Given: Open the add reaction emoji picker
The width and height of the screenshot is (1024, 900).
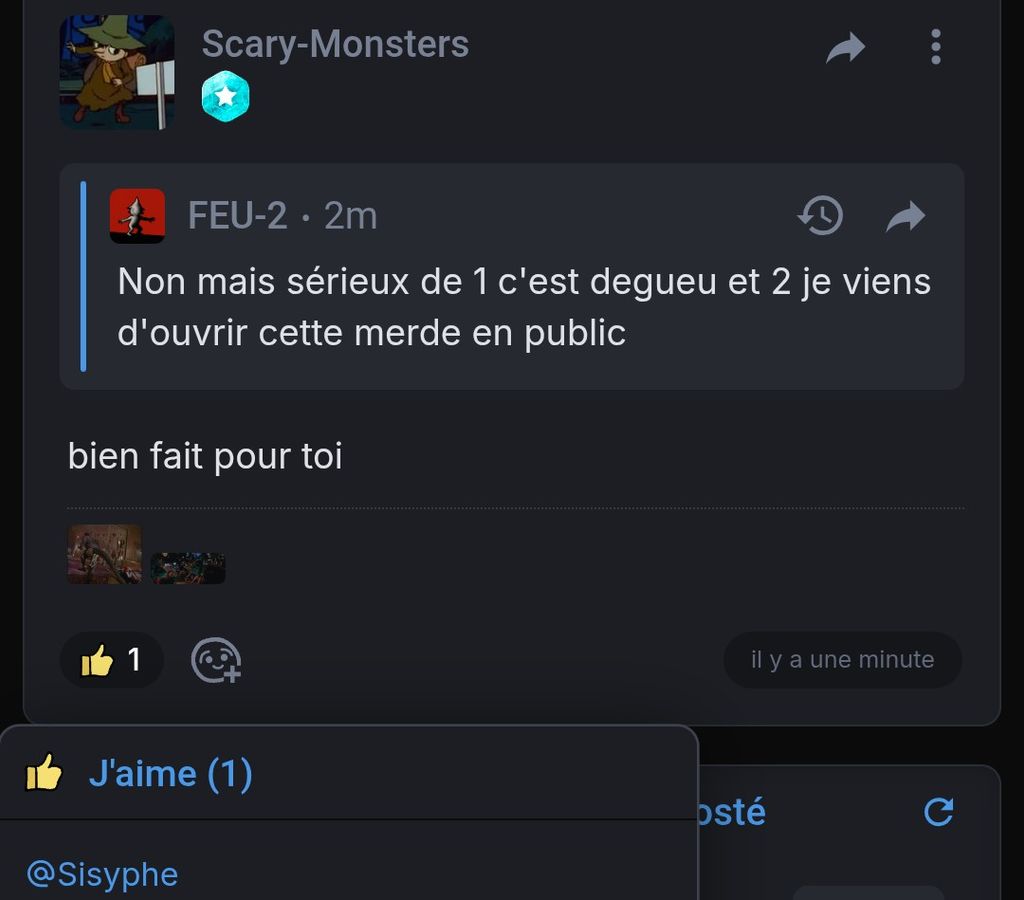Looking at the screenshot, I should [x=216, y=660].
